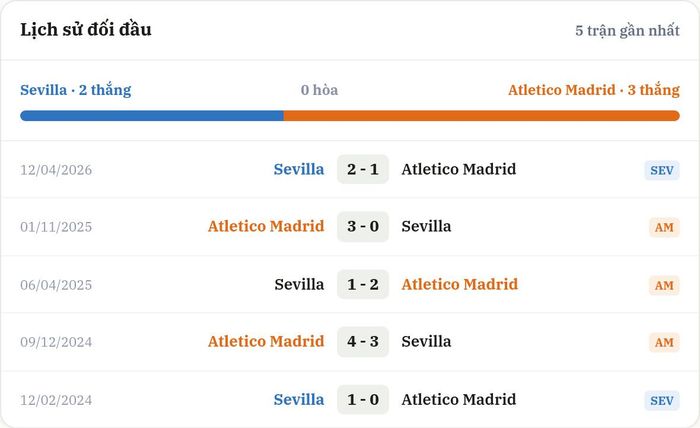Open the 'Lịch sử đối đầu' heading
Image resolution: width=700 pixels, height=428 pixels.
click(86, 29)
